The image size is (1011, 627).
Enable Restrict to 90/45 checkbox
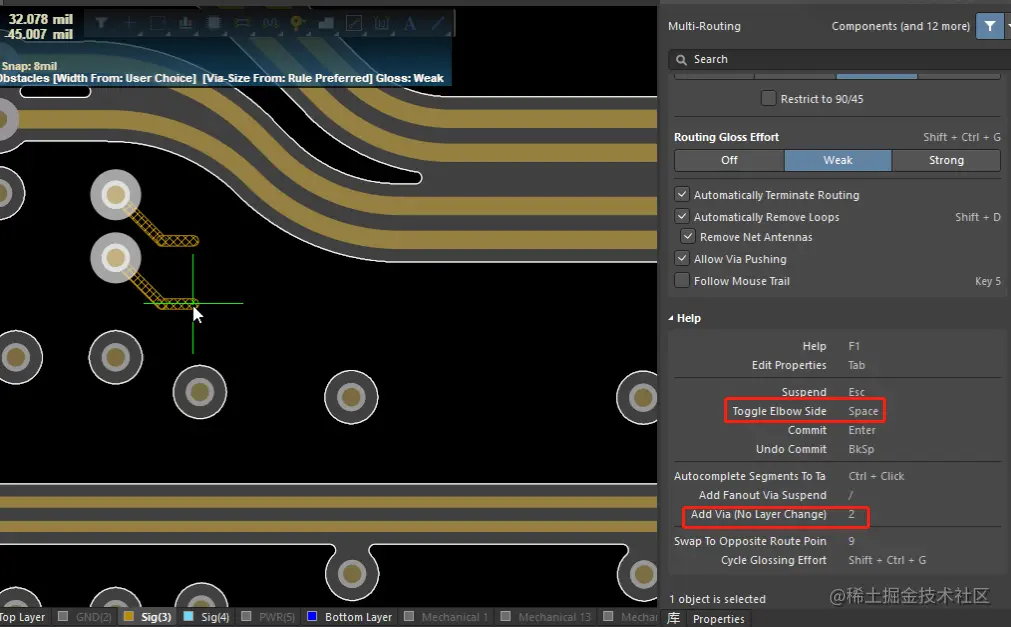point(768,98)
